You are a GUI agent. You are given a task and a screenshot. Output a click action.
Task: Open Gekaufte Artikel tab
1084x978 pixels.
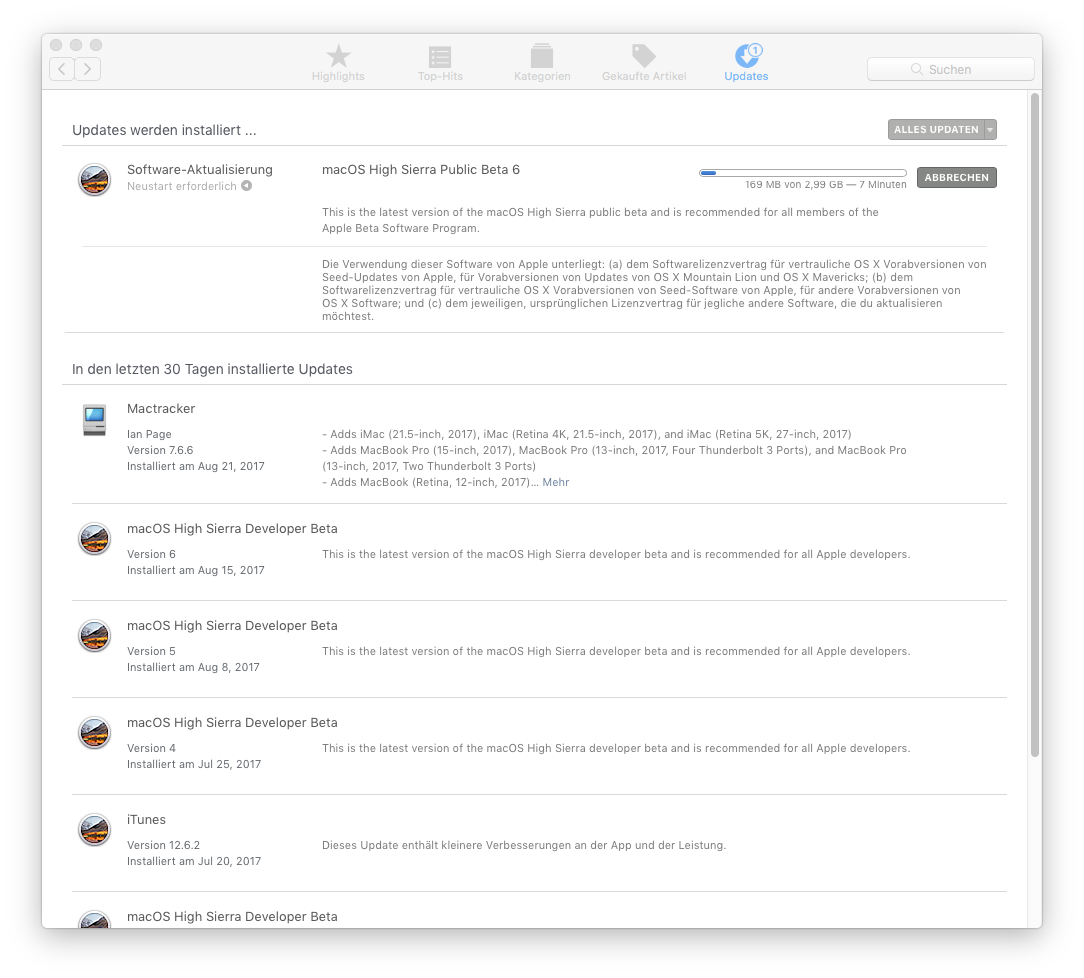coord(644,63)
